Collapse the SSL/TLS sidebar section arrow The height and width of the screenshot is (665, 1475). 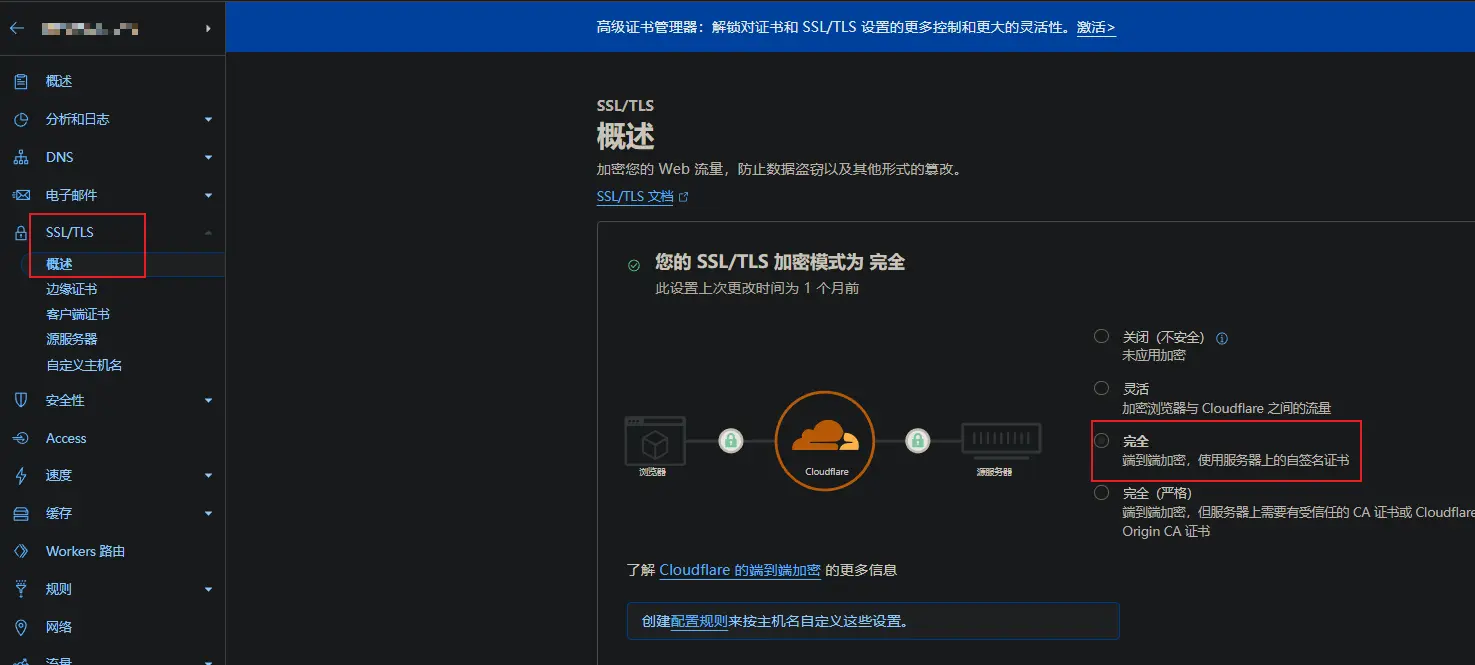pyautogui.click(x=208, y=233)
